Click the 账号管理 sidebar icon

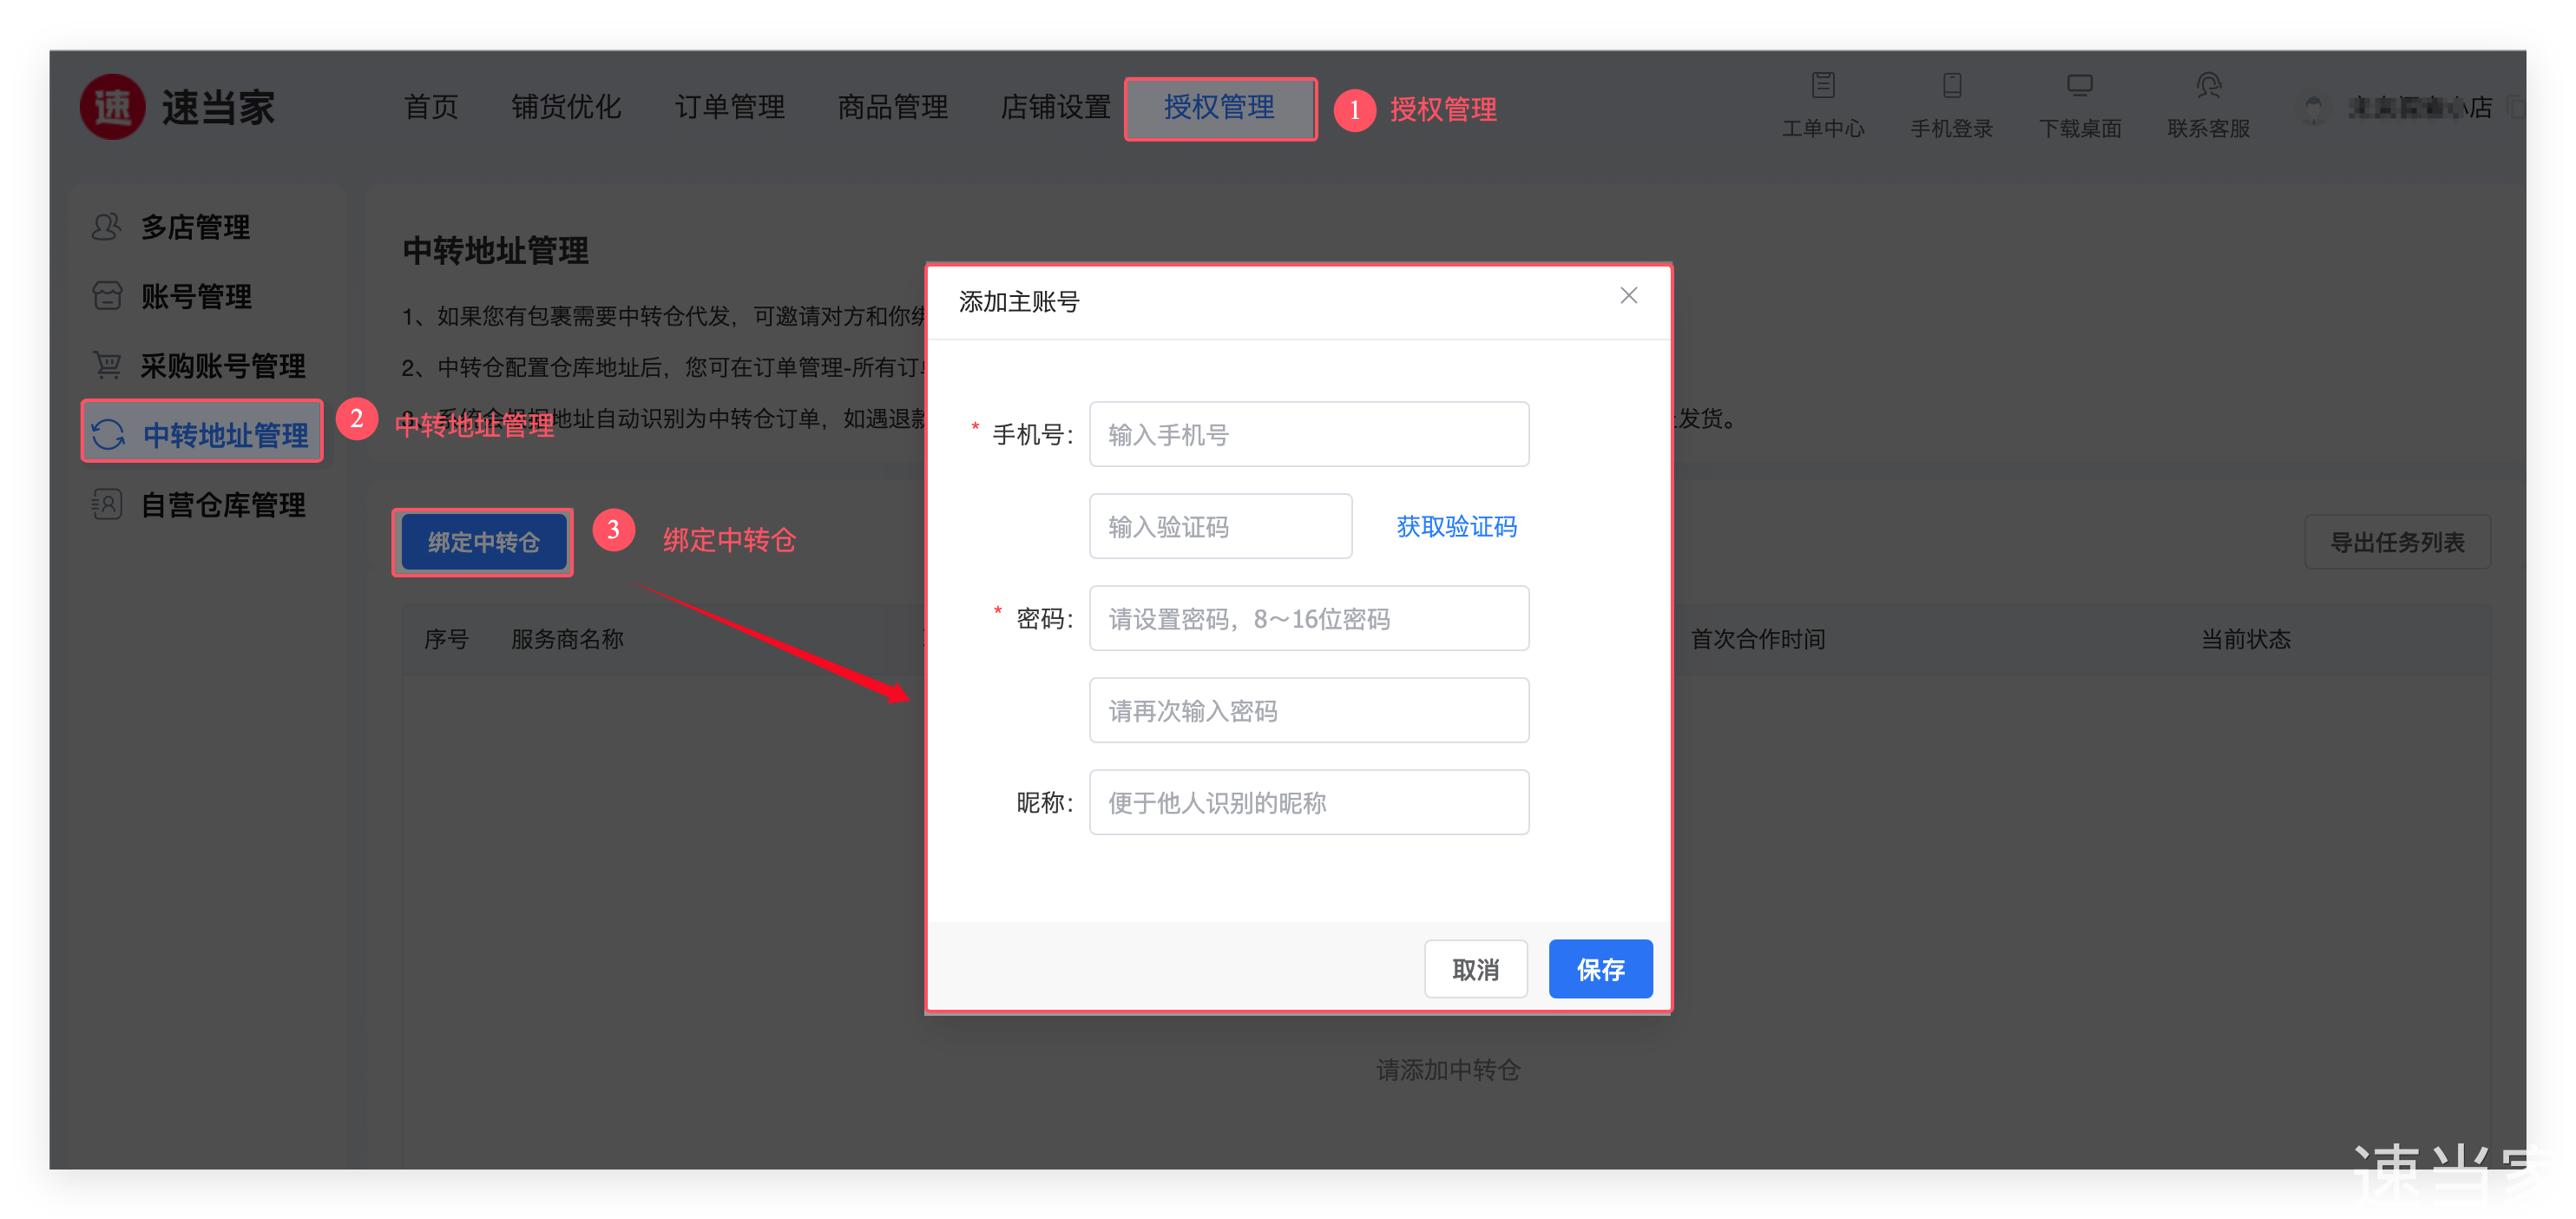106,296
